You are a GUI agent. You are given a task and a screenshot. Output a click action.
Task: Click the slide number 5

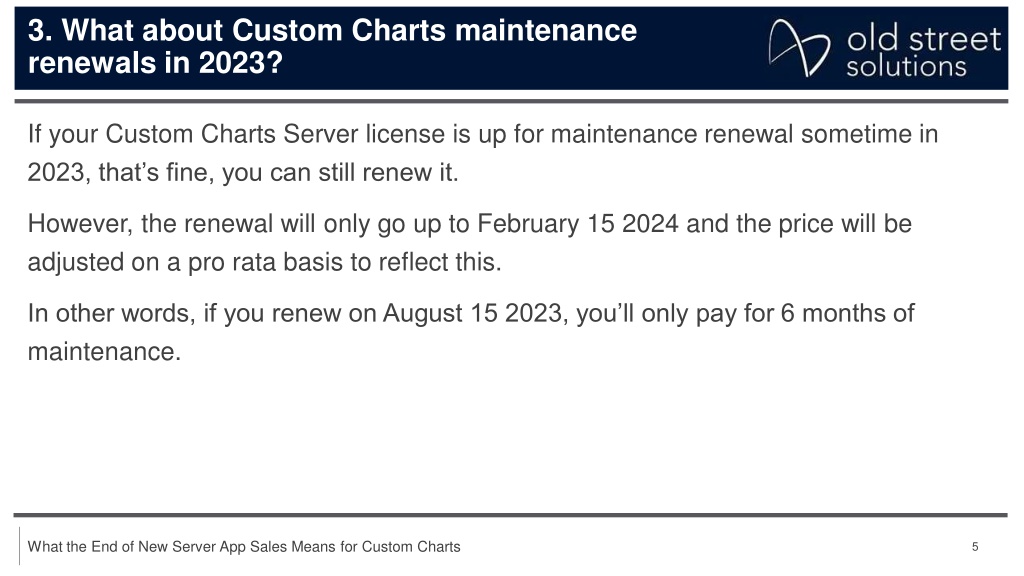975,547
